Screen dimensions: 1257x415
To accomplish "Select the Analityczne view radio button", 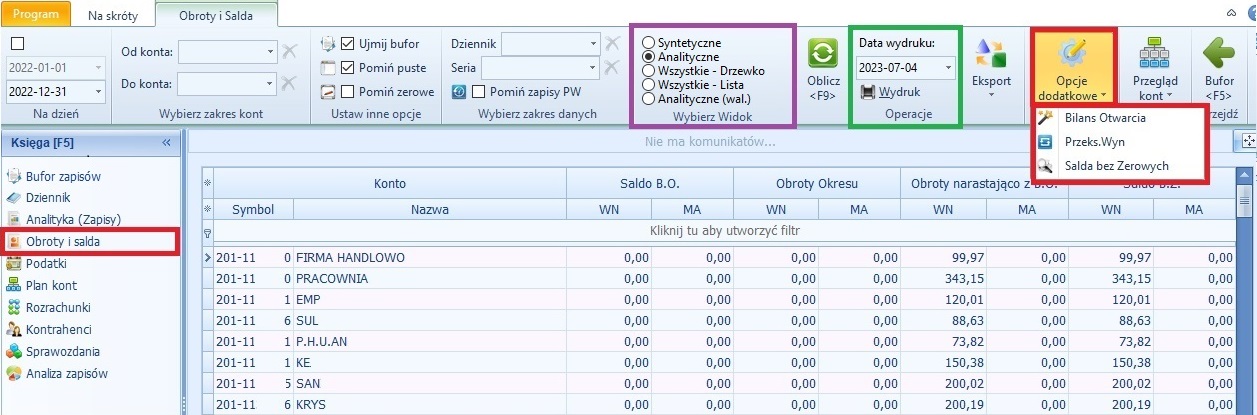I will [x=650, y=57].
